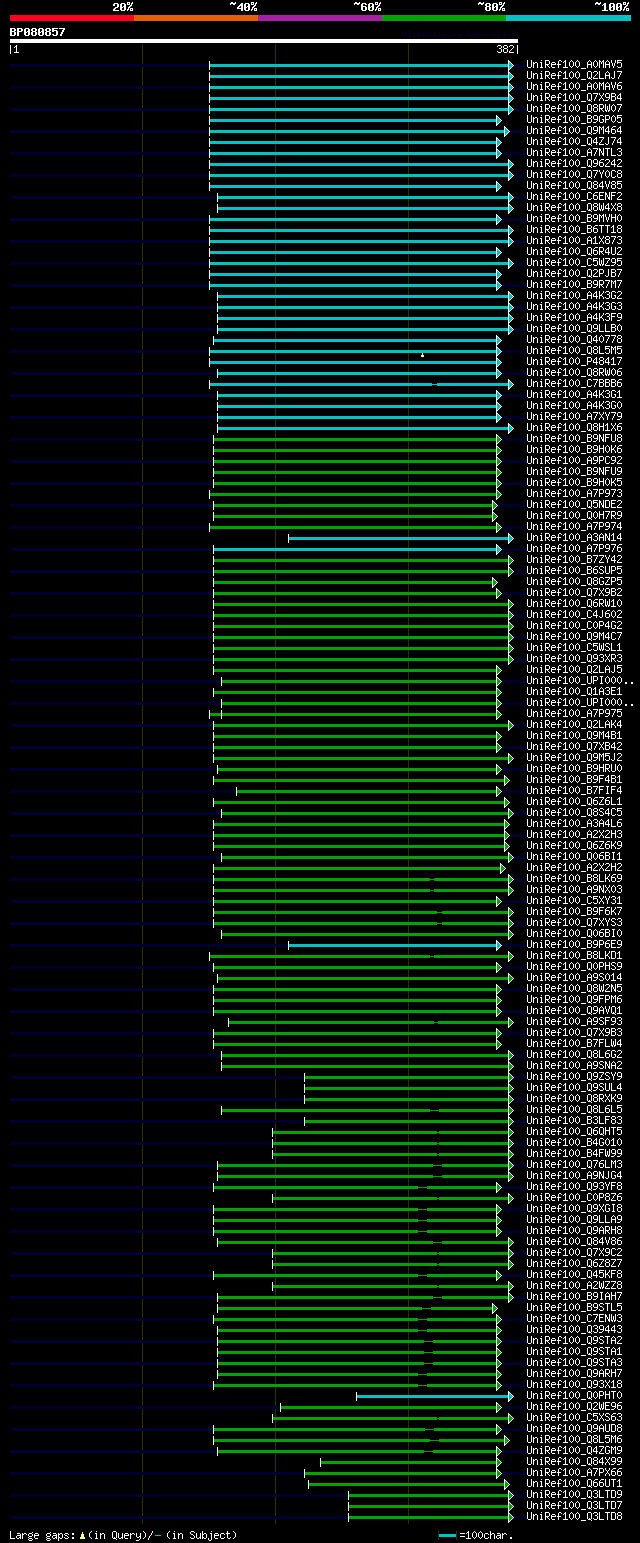Select label UniRef100_C0P8Z6
The height and width of the screenshot is (1543, 640).
tap(574, 1197)
